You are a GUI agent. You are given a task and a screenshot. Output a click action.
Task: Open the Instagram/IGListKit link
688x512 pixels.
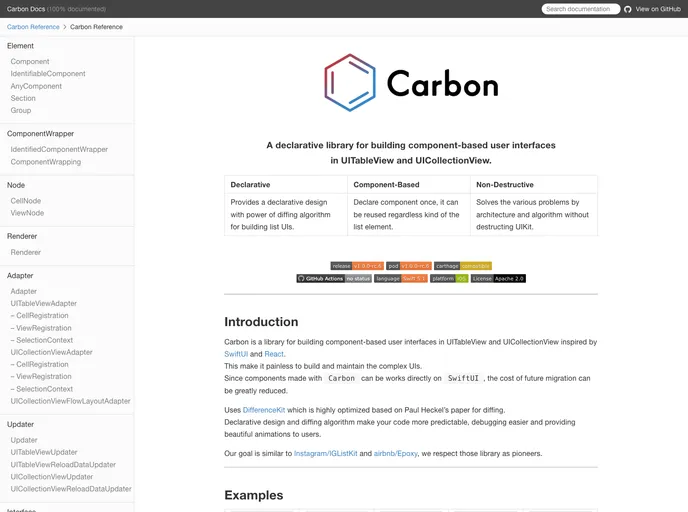[x=326, y=453]
